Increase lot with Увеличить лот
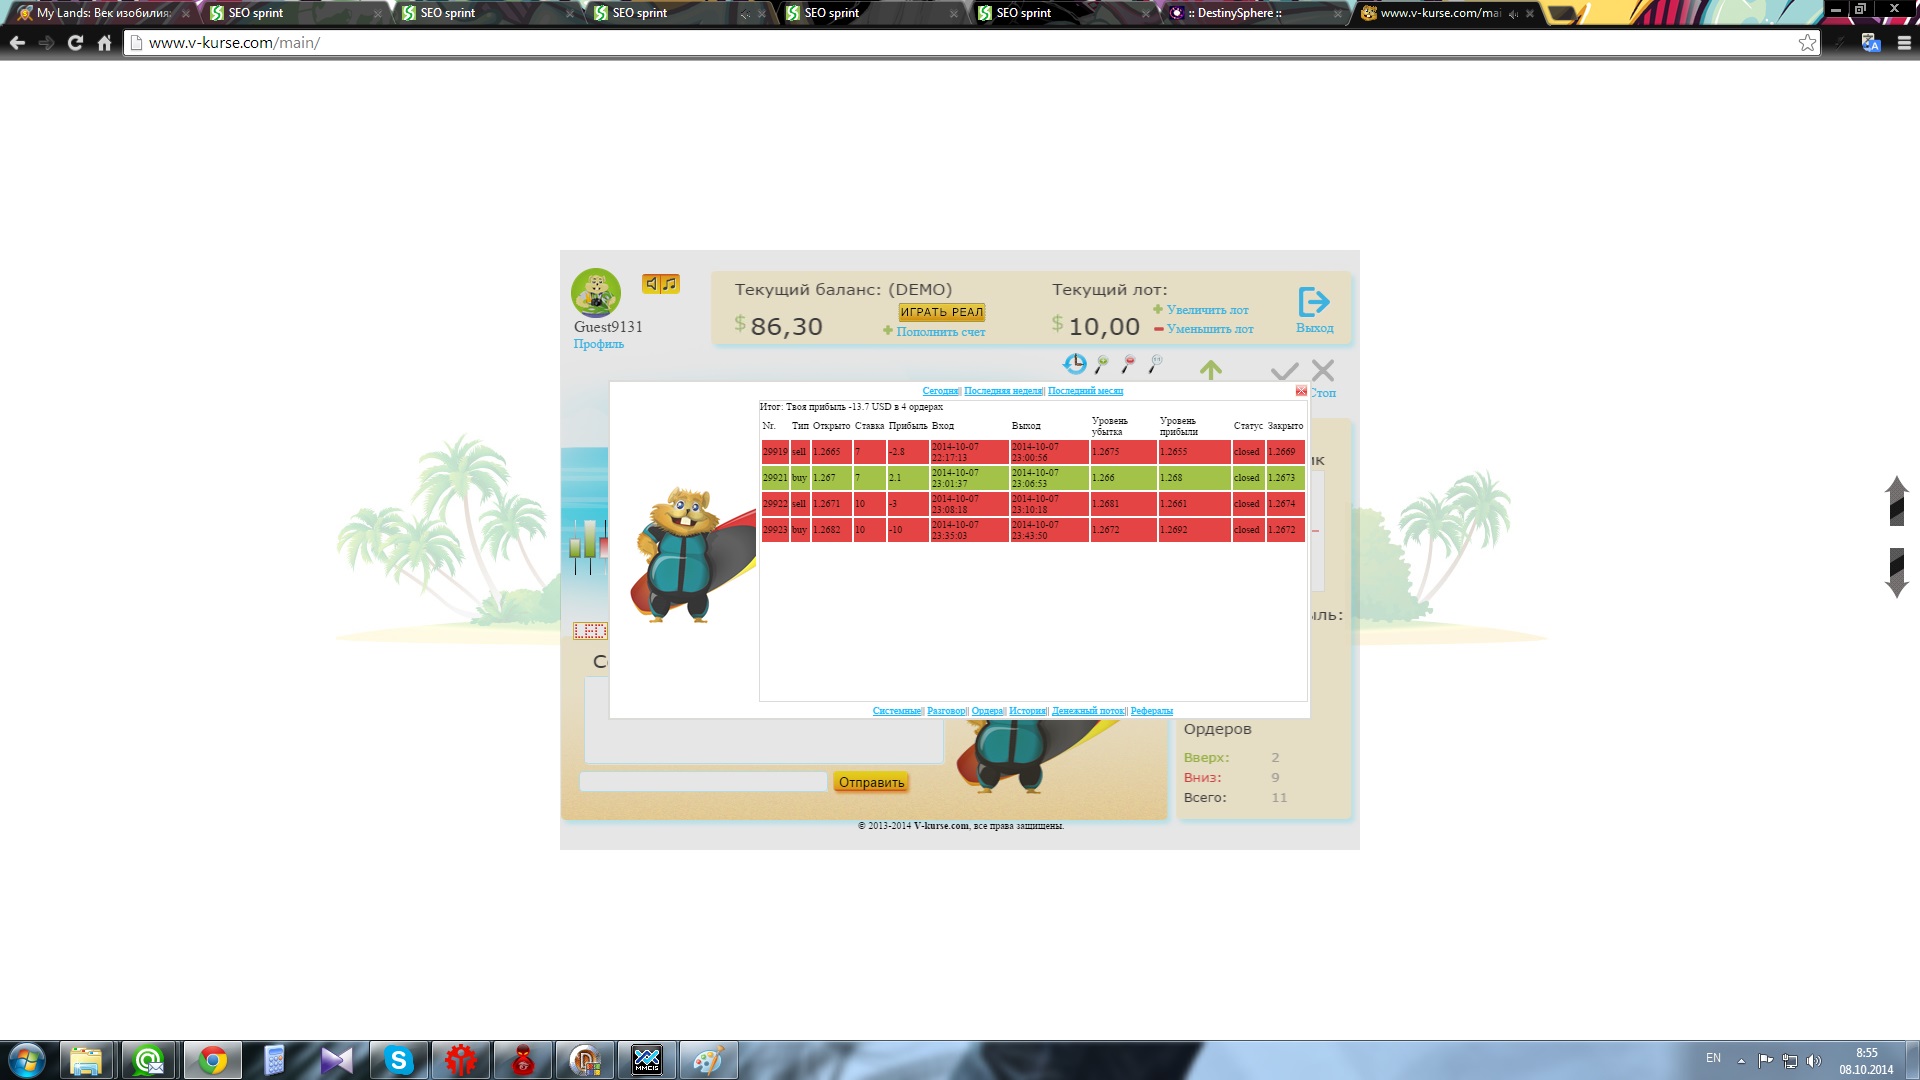The image size is (1920, 1080). tap(1207, 310)
